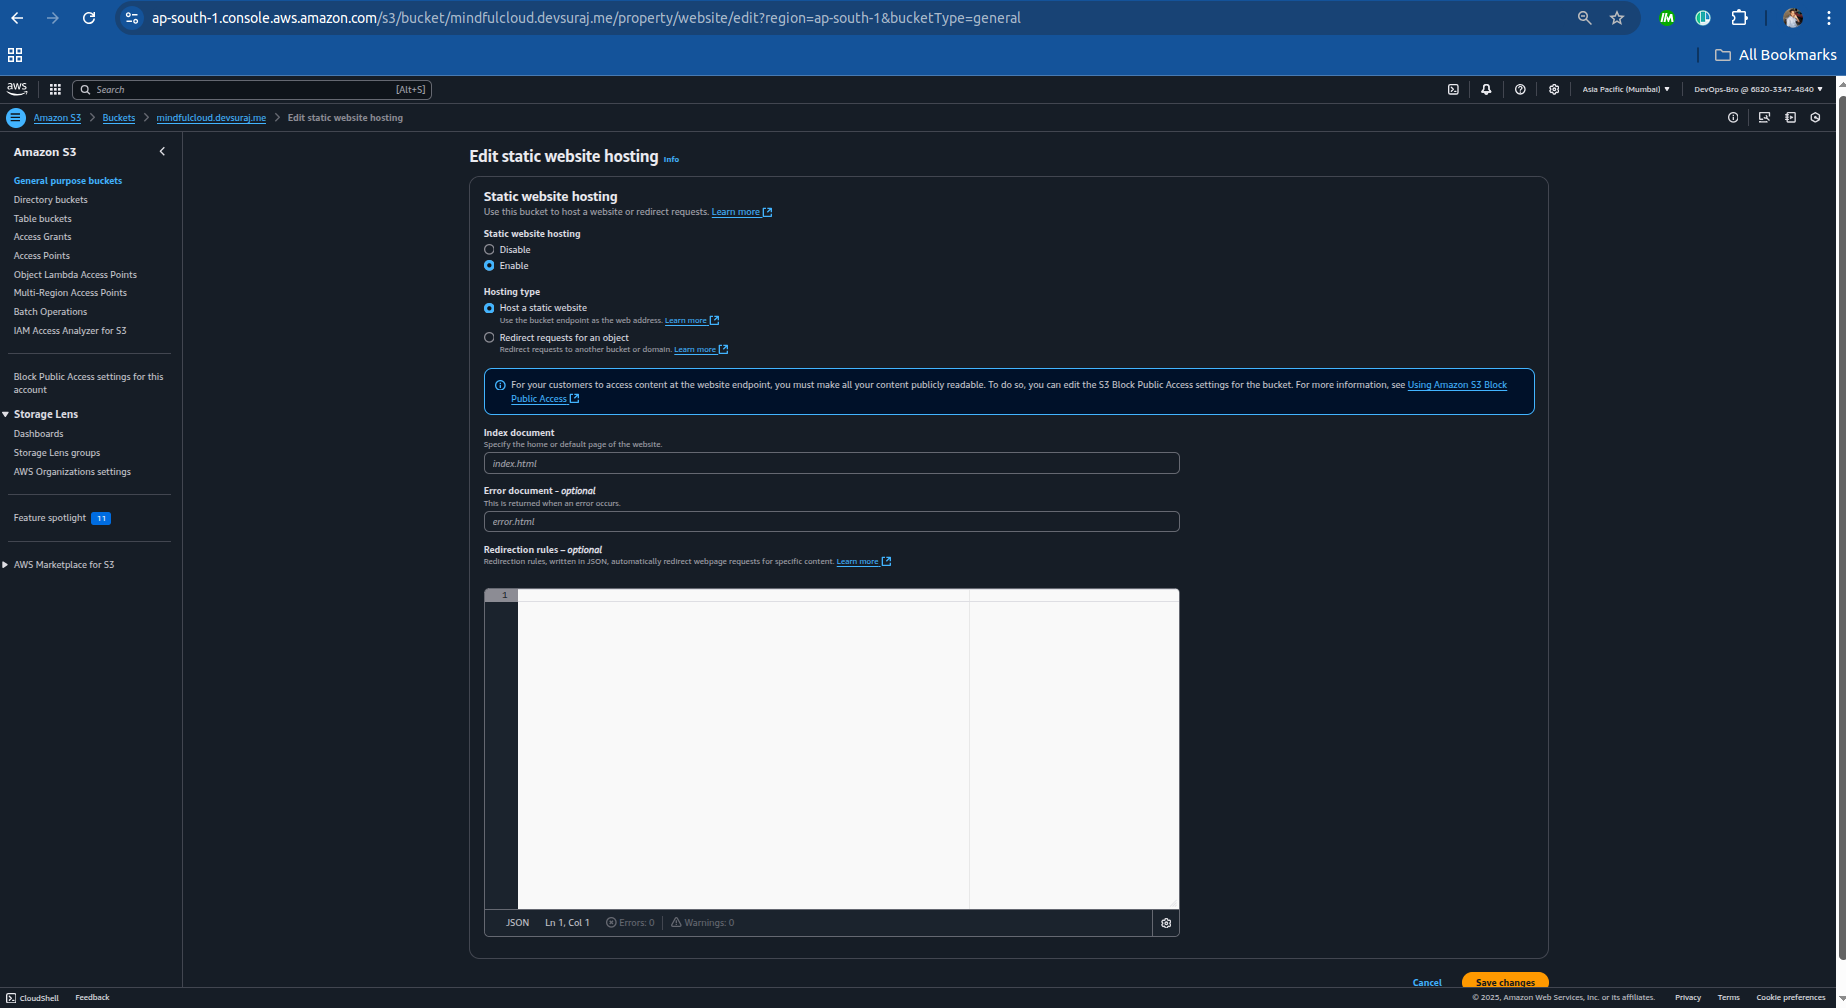Open the AWS services grid menu
The image size is (1846, 1008).
point(55,89)
